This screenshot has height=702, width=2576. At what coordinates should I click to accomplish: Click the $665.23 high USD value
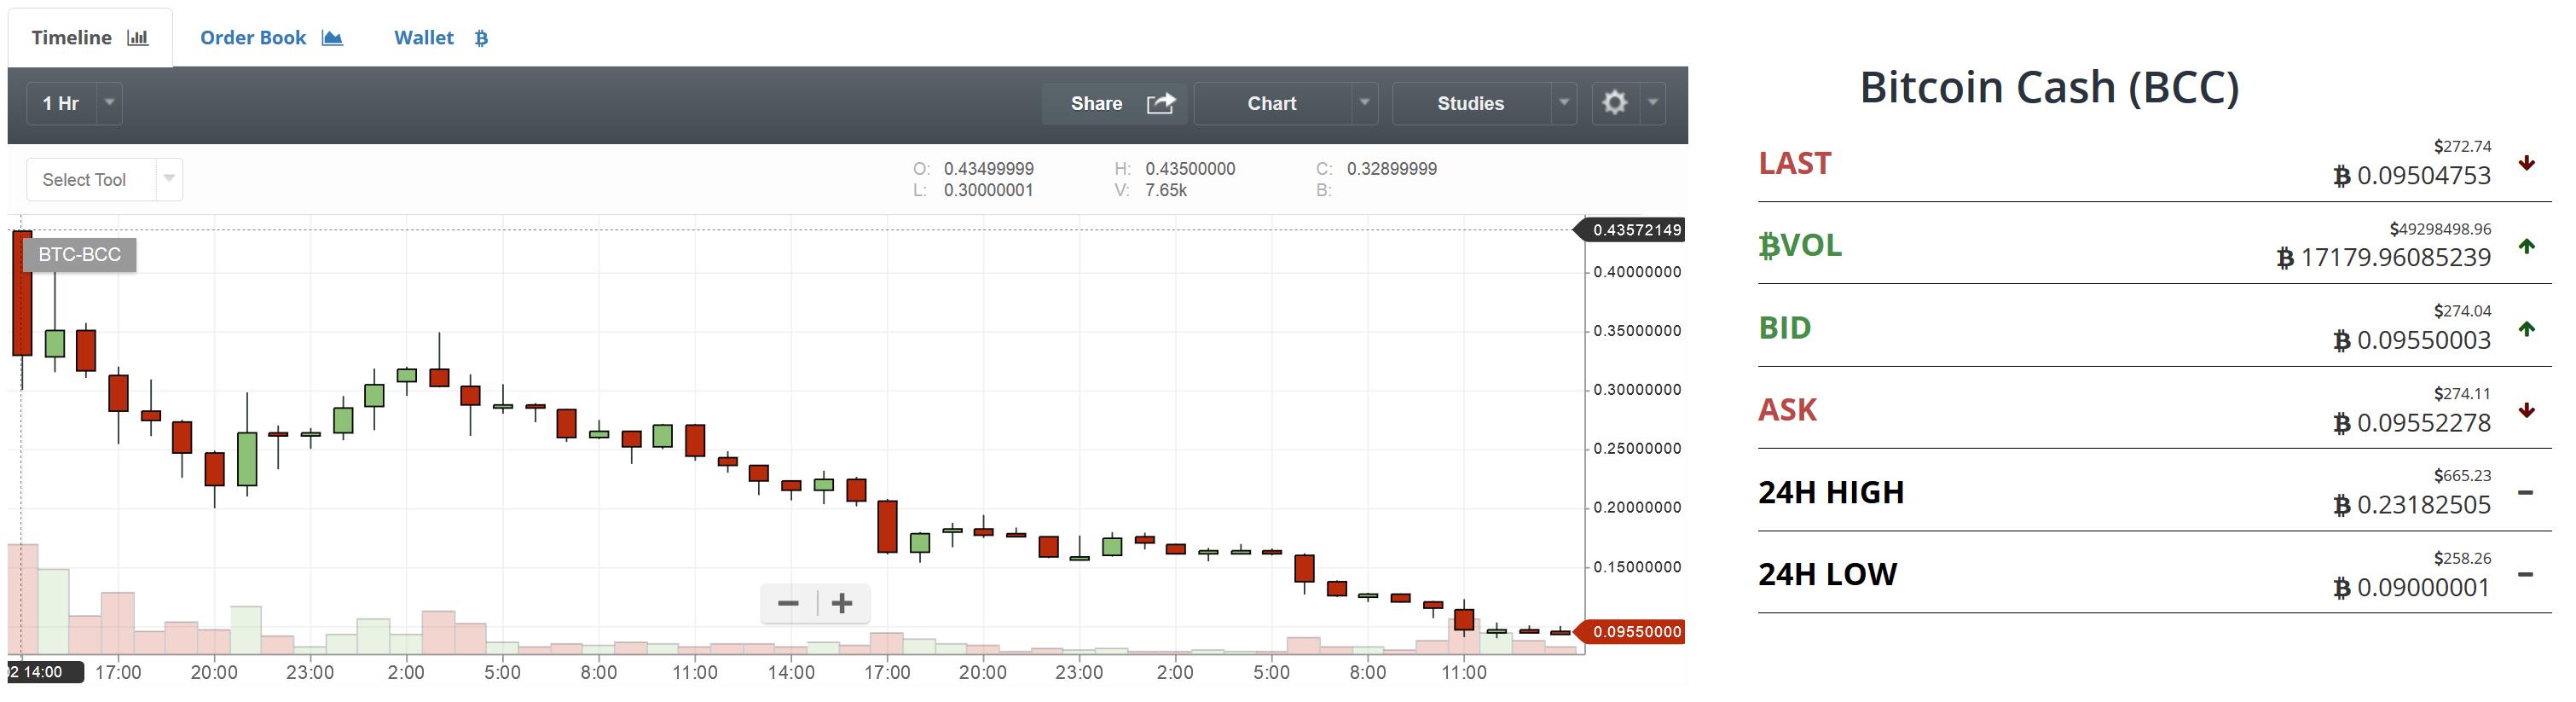(2463, 475)
